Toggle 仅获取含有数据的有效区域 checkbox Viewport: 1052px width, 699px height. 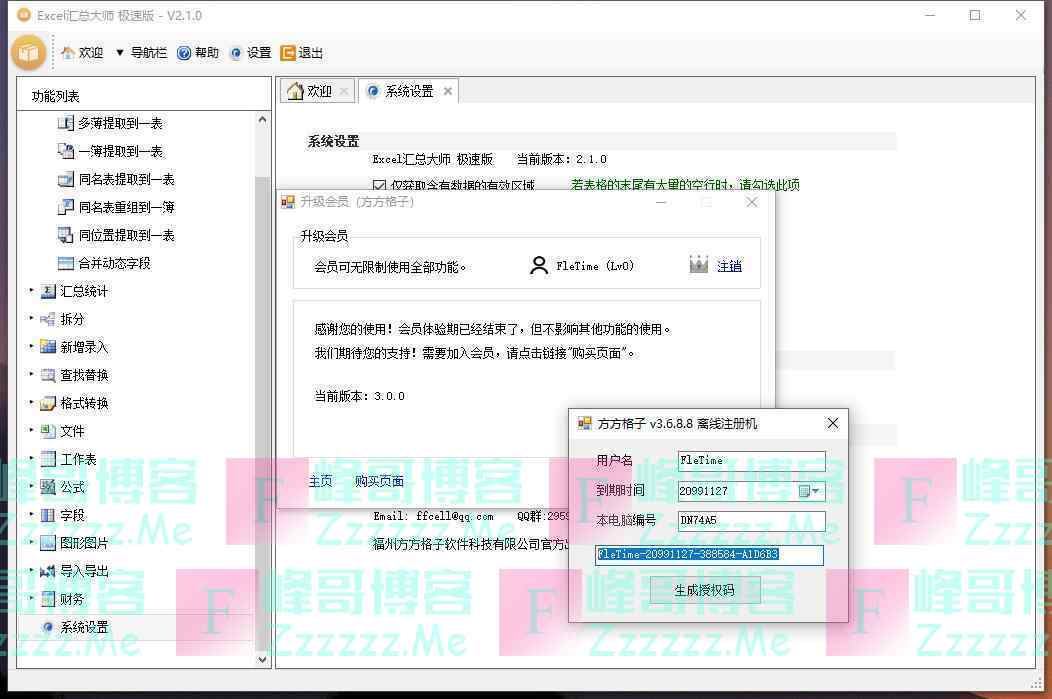pyautogui.click(x=379, y=185)
